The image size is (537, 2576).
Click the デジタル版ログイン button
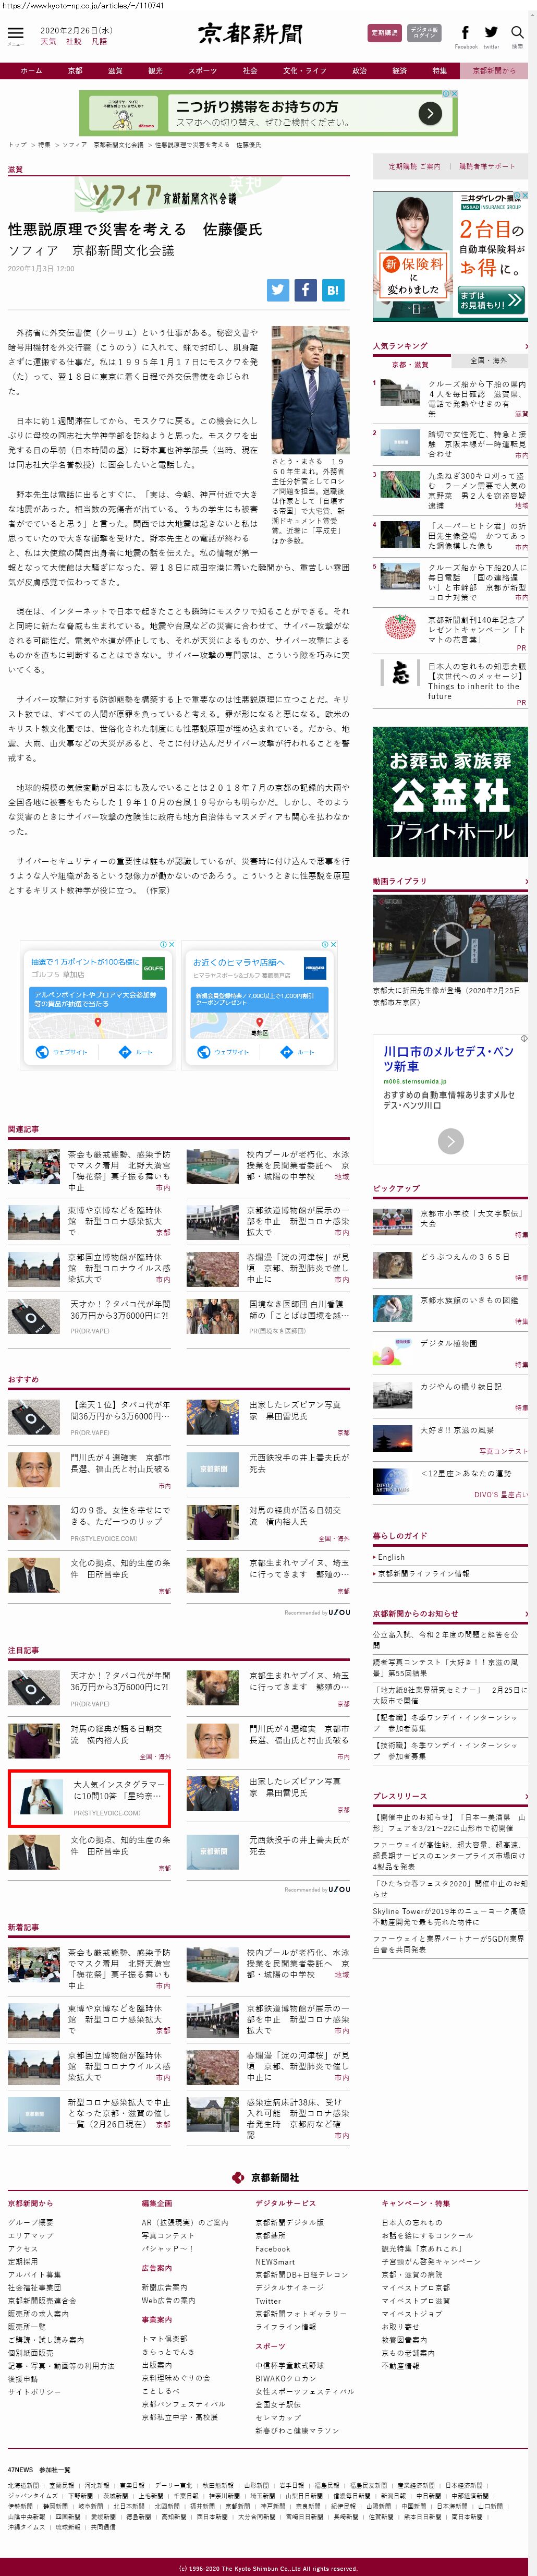(424, 33)
